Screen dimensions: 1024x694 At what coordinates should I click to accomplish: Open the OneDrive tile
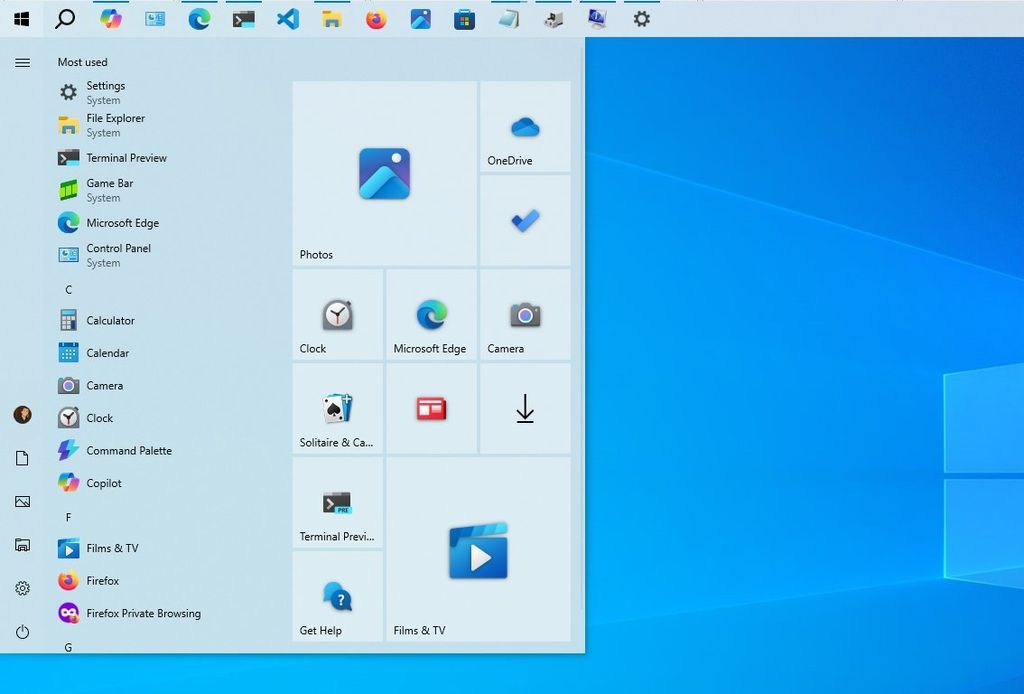tap(525, 127)
